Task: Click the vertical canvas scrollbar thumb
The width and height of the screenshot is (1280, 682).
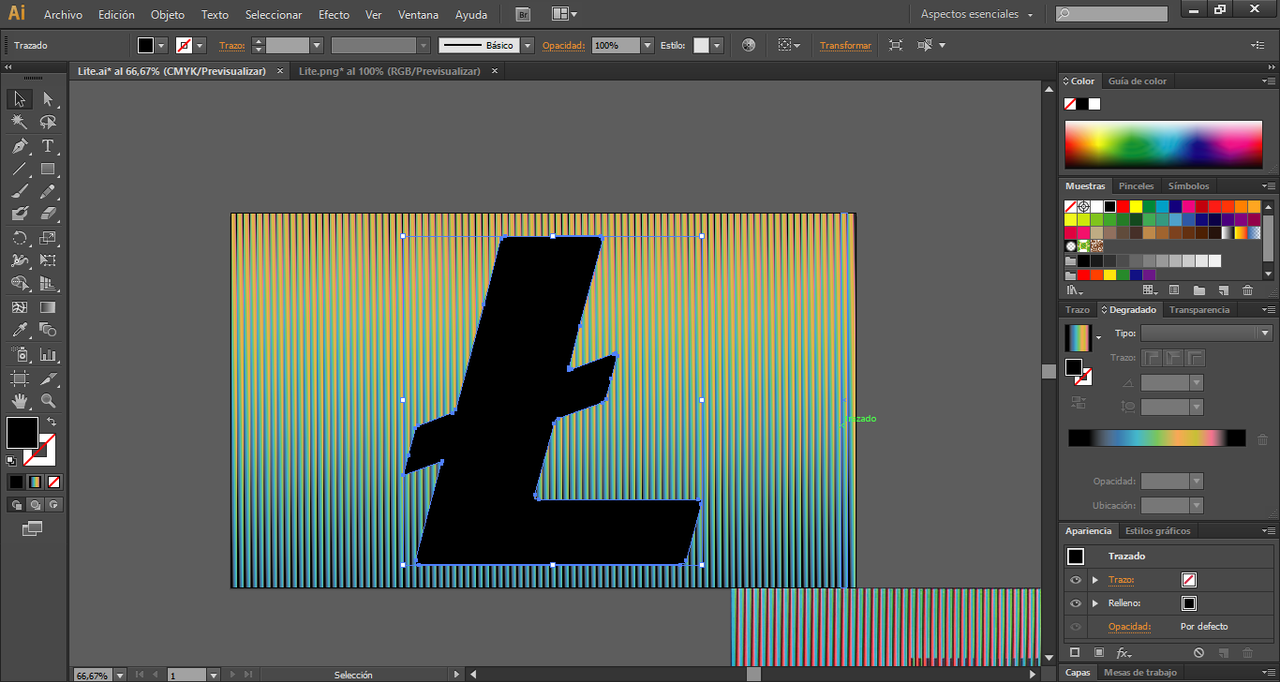Action: pos(1048,371)
